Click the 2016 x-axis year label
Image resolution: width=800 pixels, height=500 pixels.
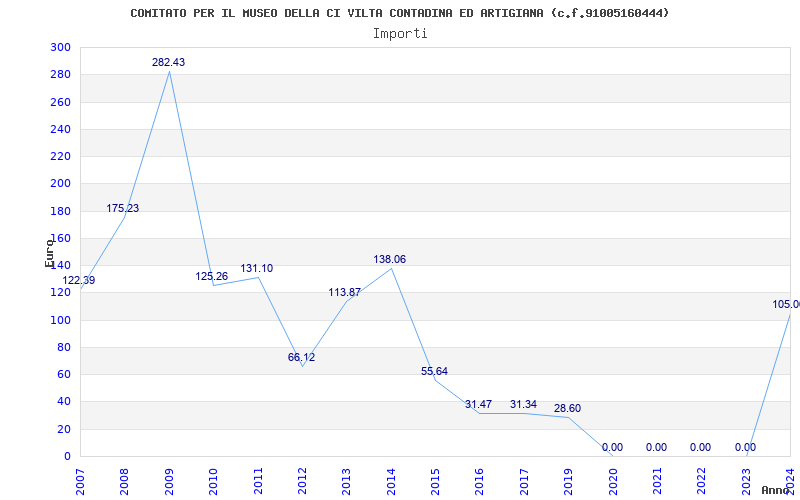480,481
